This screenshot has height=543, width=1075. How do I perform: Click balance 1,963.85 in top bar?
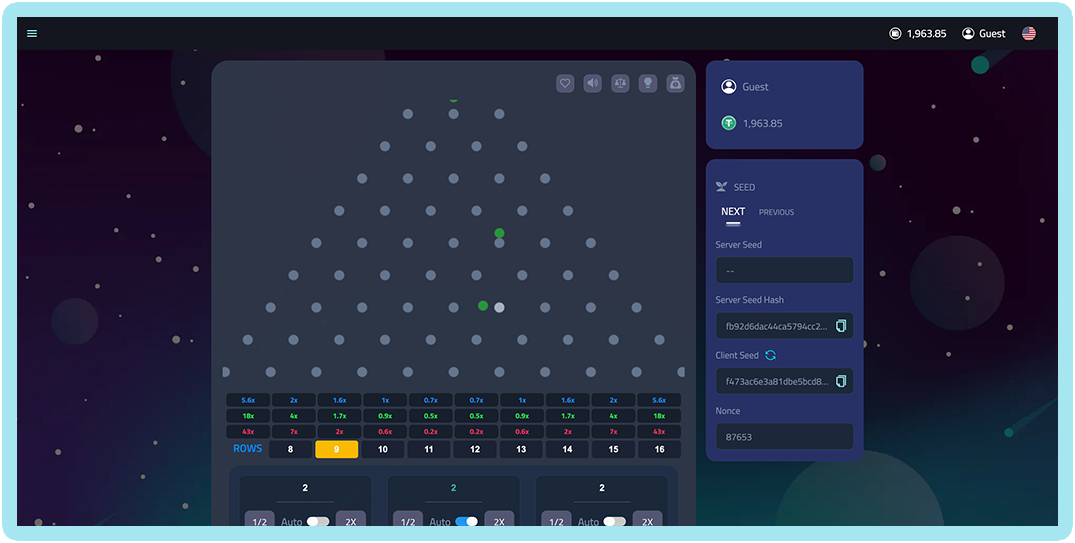(926, 34)
